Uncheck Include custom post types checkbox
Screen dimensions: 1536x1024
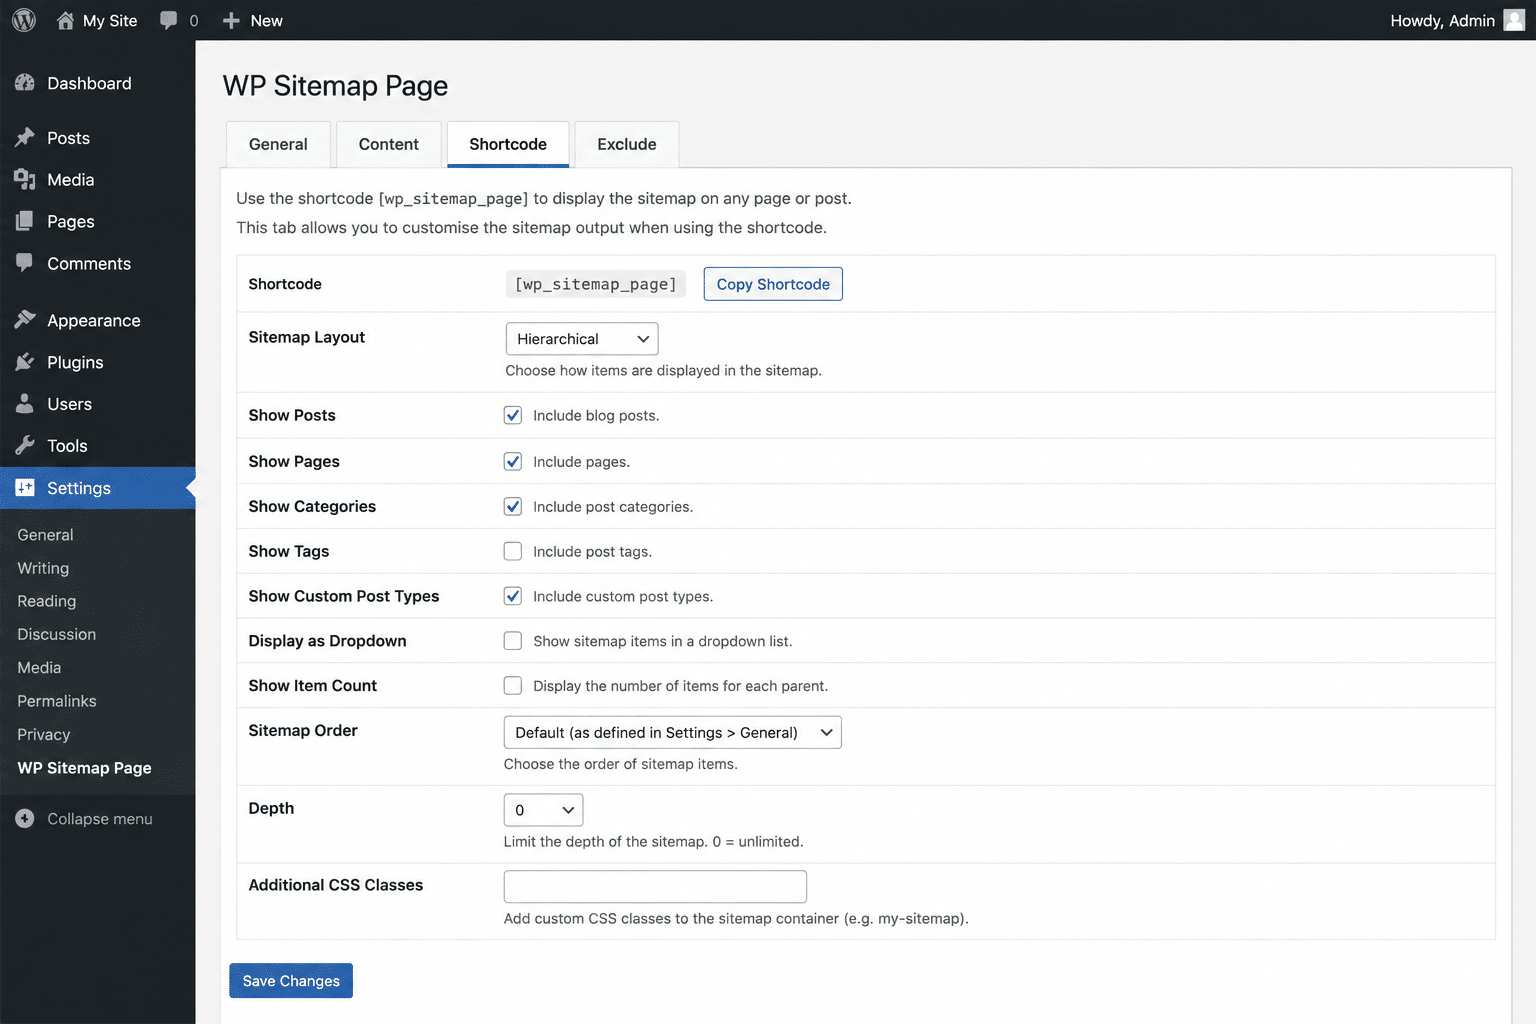tap(513, 596)
